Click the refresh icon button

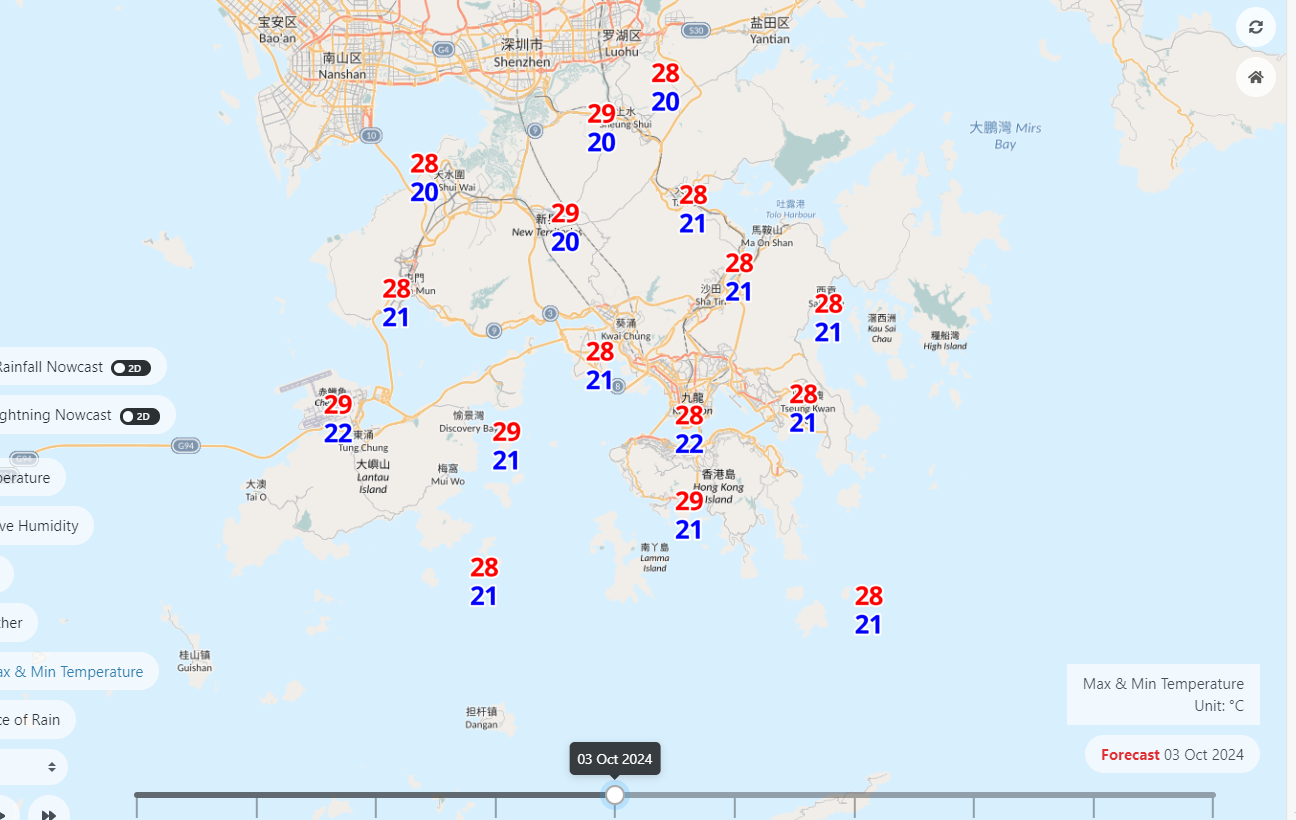click(x=1255, y=27)
